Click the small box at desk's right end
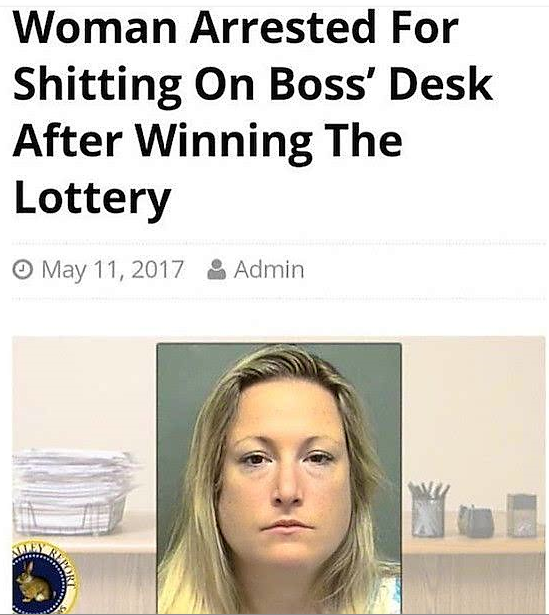This screenshot has width=549, height=615. click(522, 515)
